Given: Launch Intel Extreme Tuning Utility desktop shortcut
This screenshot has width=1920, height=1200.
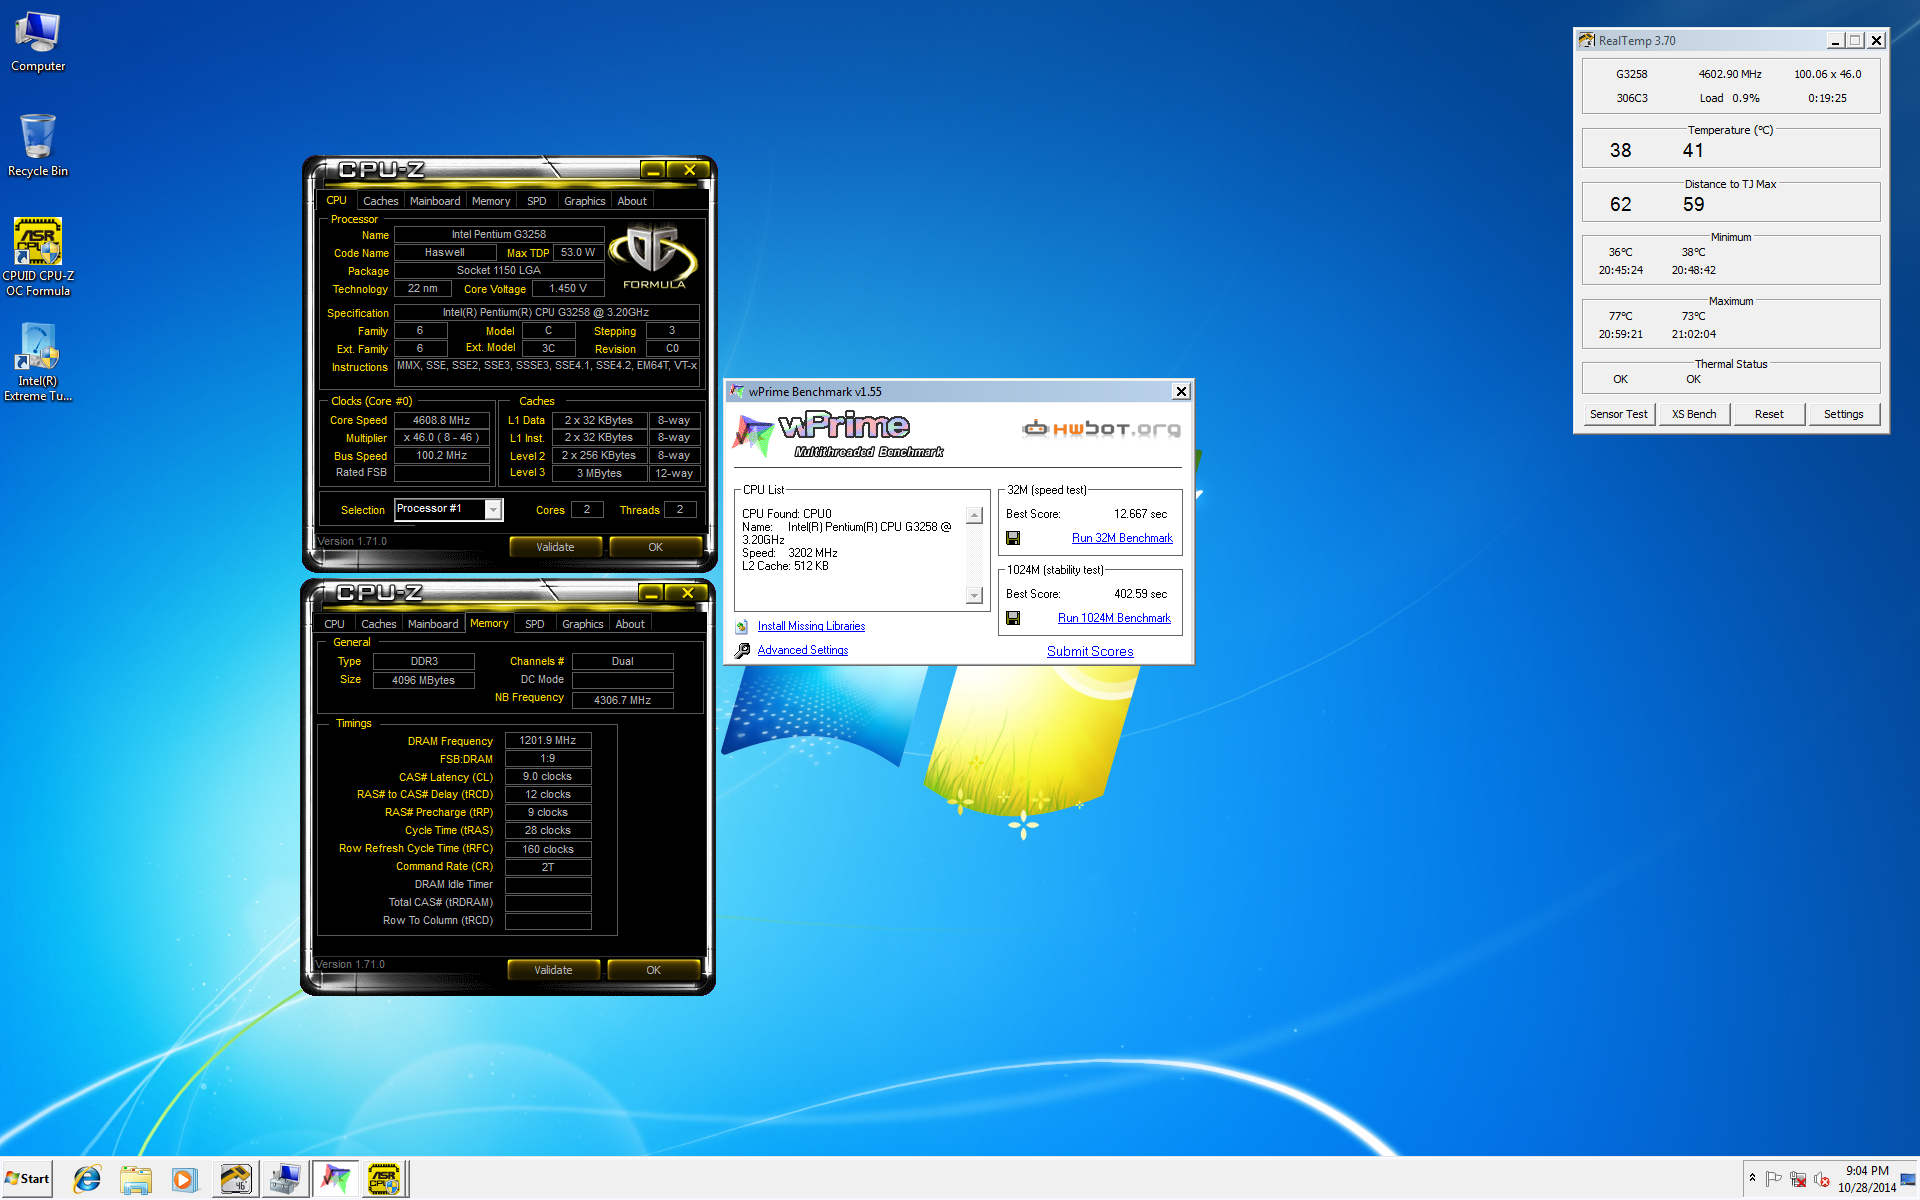Looking at the screenshot, I should point(38,362).
